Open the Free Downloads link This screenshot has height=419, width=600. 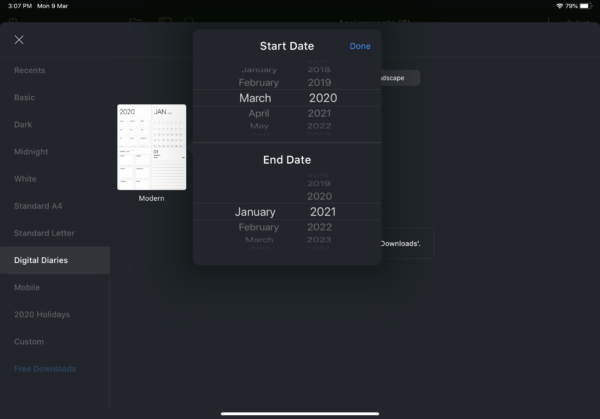(45, 369)
